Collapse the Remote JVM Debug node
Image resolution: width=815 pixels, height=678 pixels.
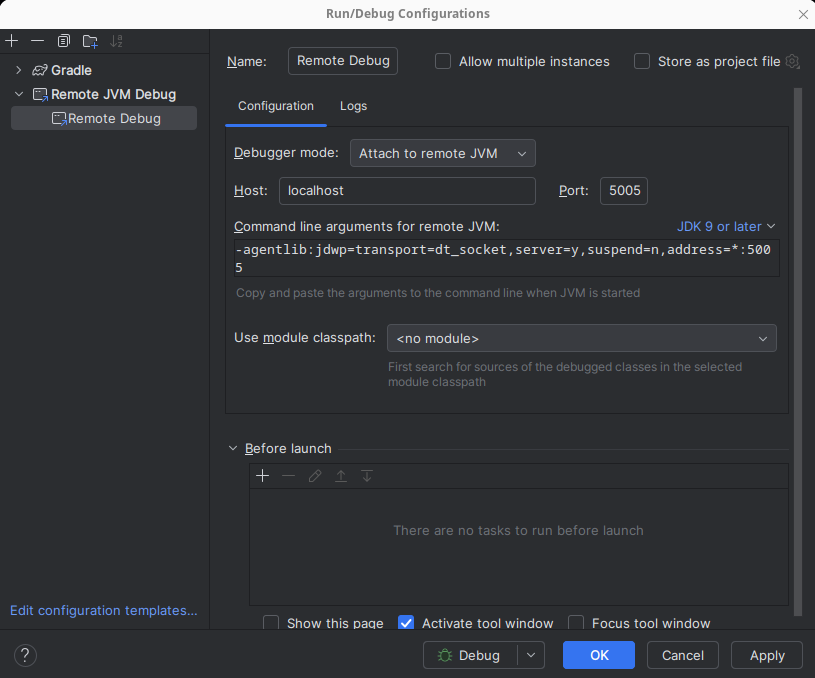(19, 94)
